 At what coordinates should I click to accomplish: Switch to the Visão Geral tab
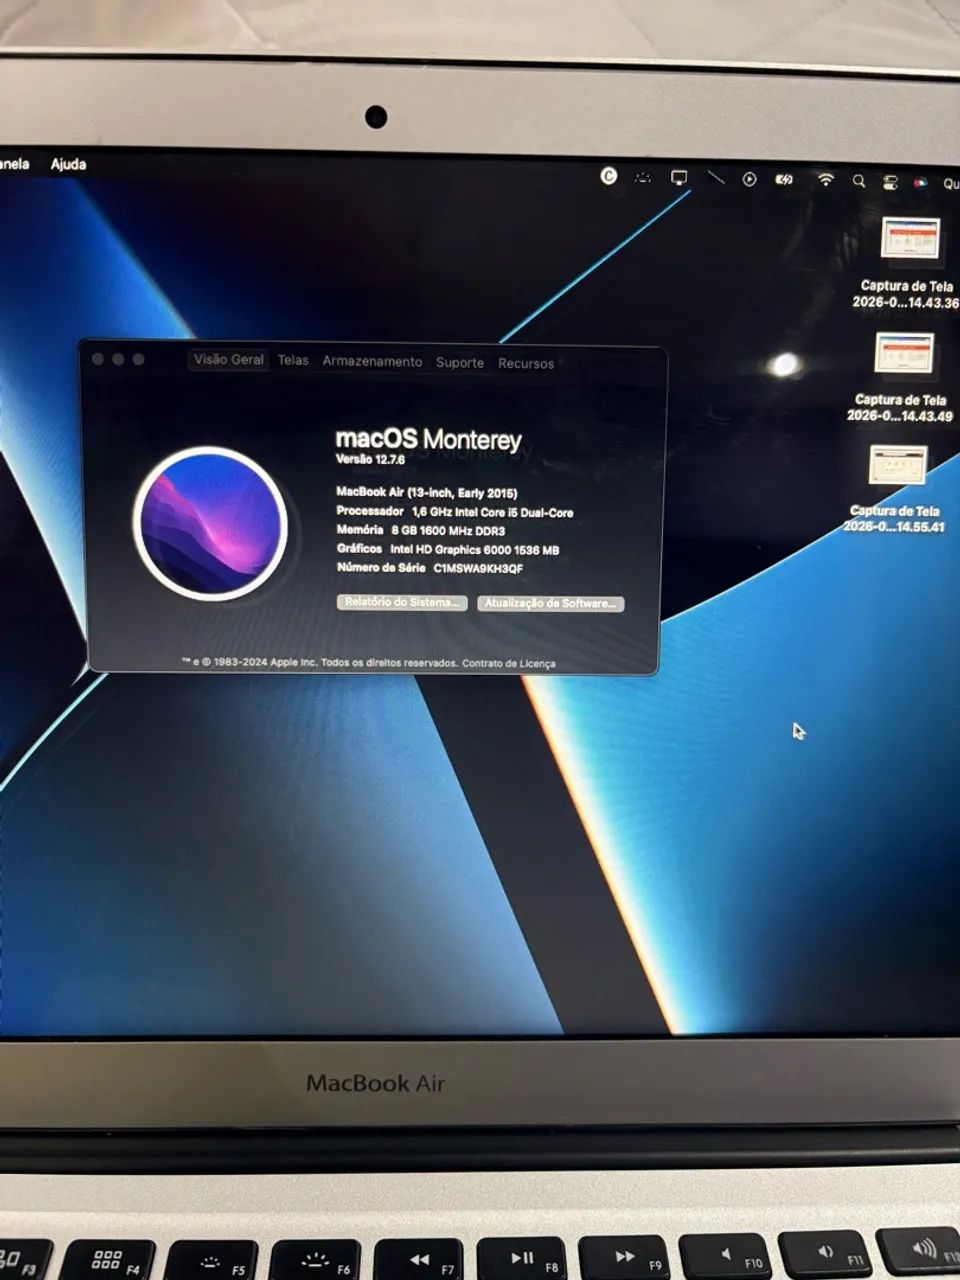229,359
